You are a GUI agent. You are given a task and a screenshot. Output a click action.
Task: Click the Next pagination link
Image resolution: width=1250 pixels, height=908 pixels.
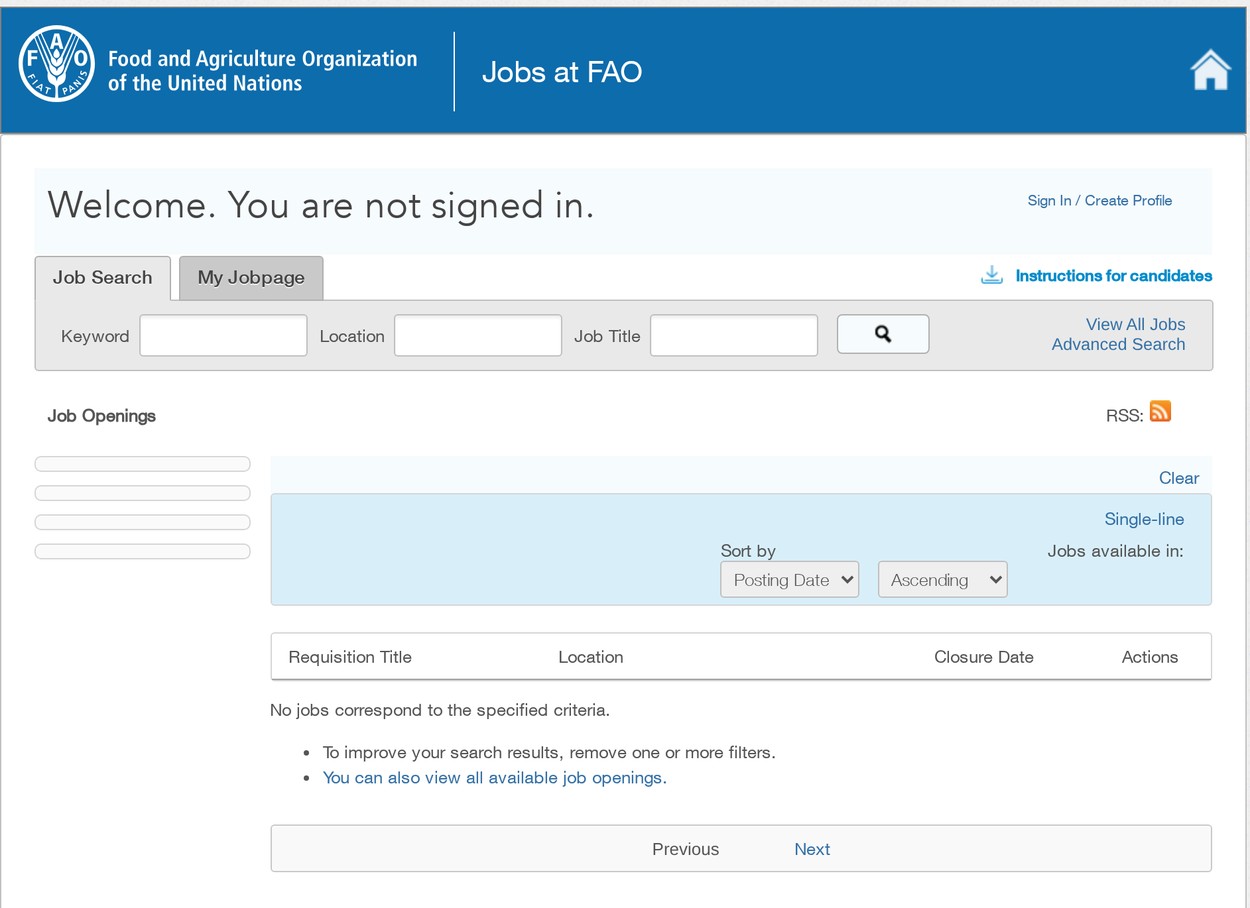[812, 849]
